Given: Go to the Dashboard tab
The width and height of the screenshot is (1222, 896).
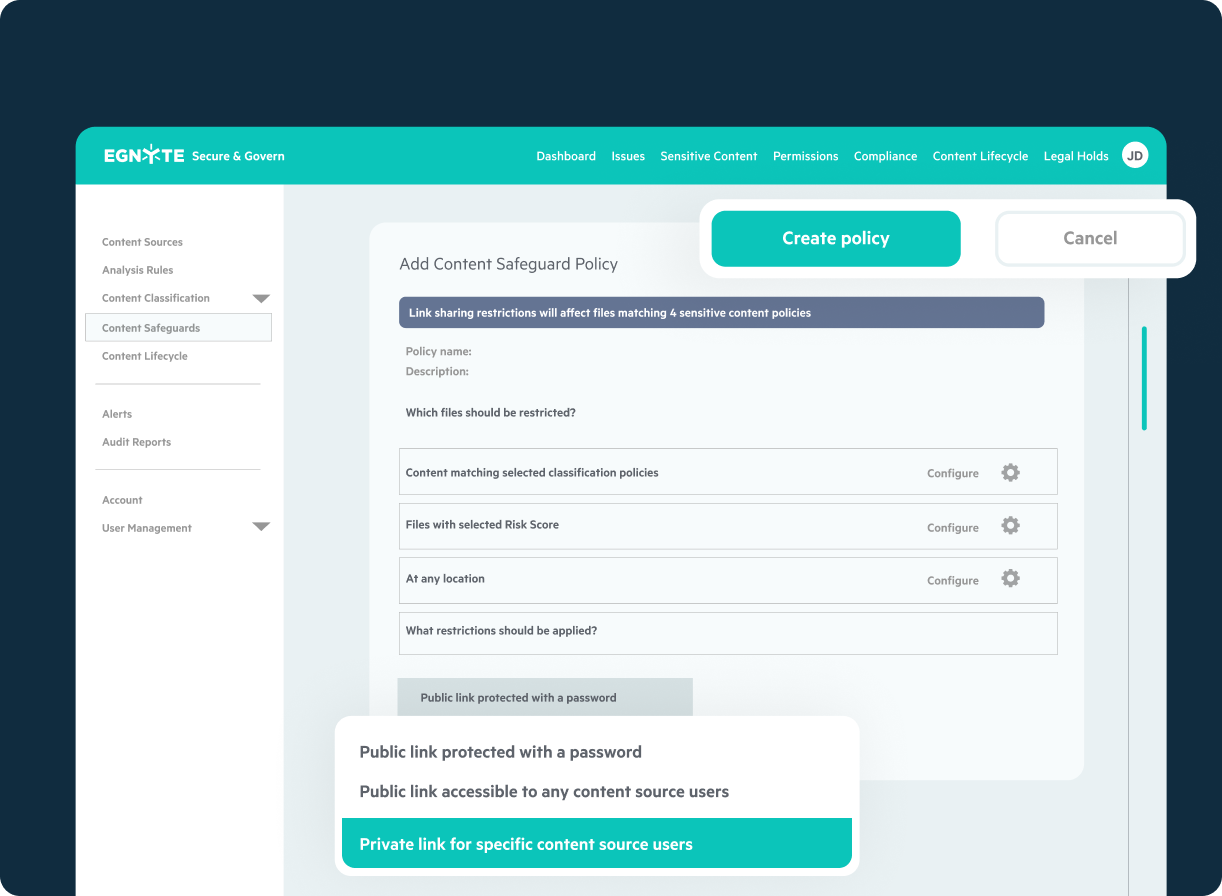Looking at the screenshot, I should (566, 156).
